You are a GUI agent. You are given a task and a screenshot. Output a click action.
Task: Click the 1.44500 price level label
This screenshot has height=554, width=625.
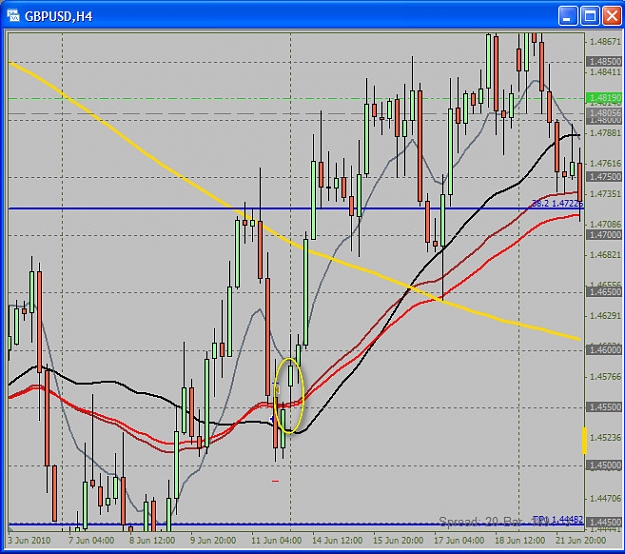click(x=604, y=522)
